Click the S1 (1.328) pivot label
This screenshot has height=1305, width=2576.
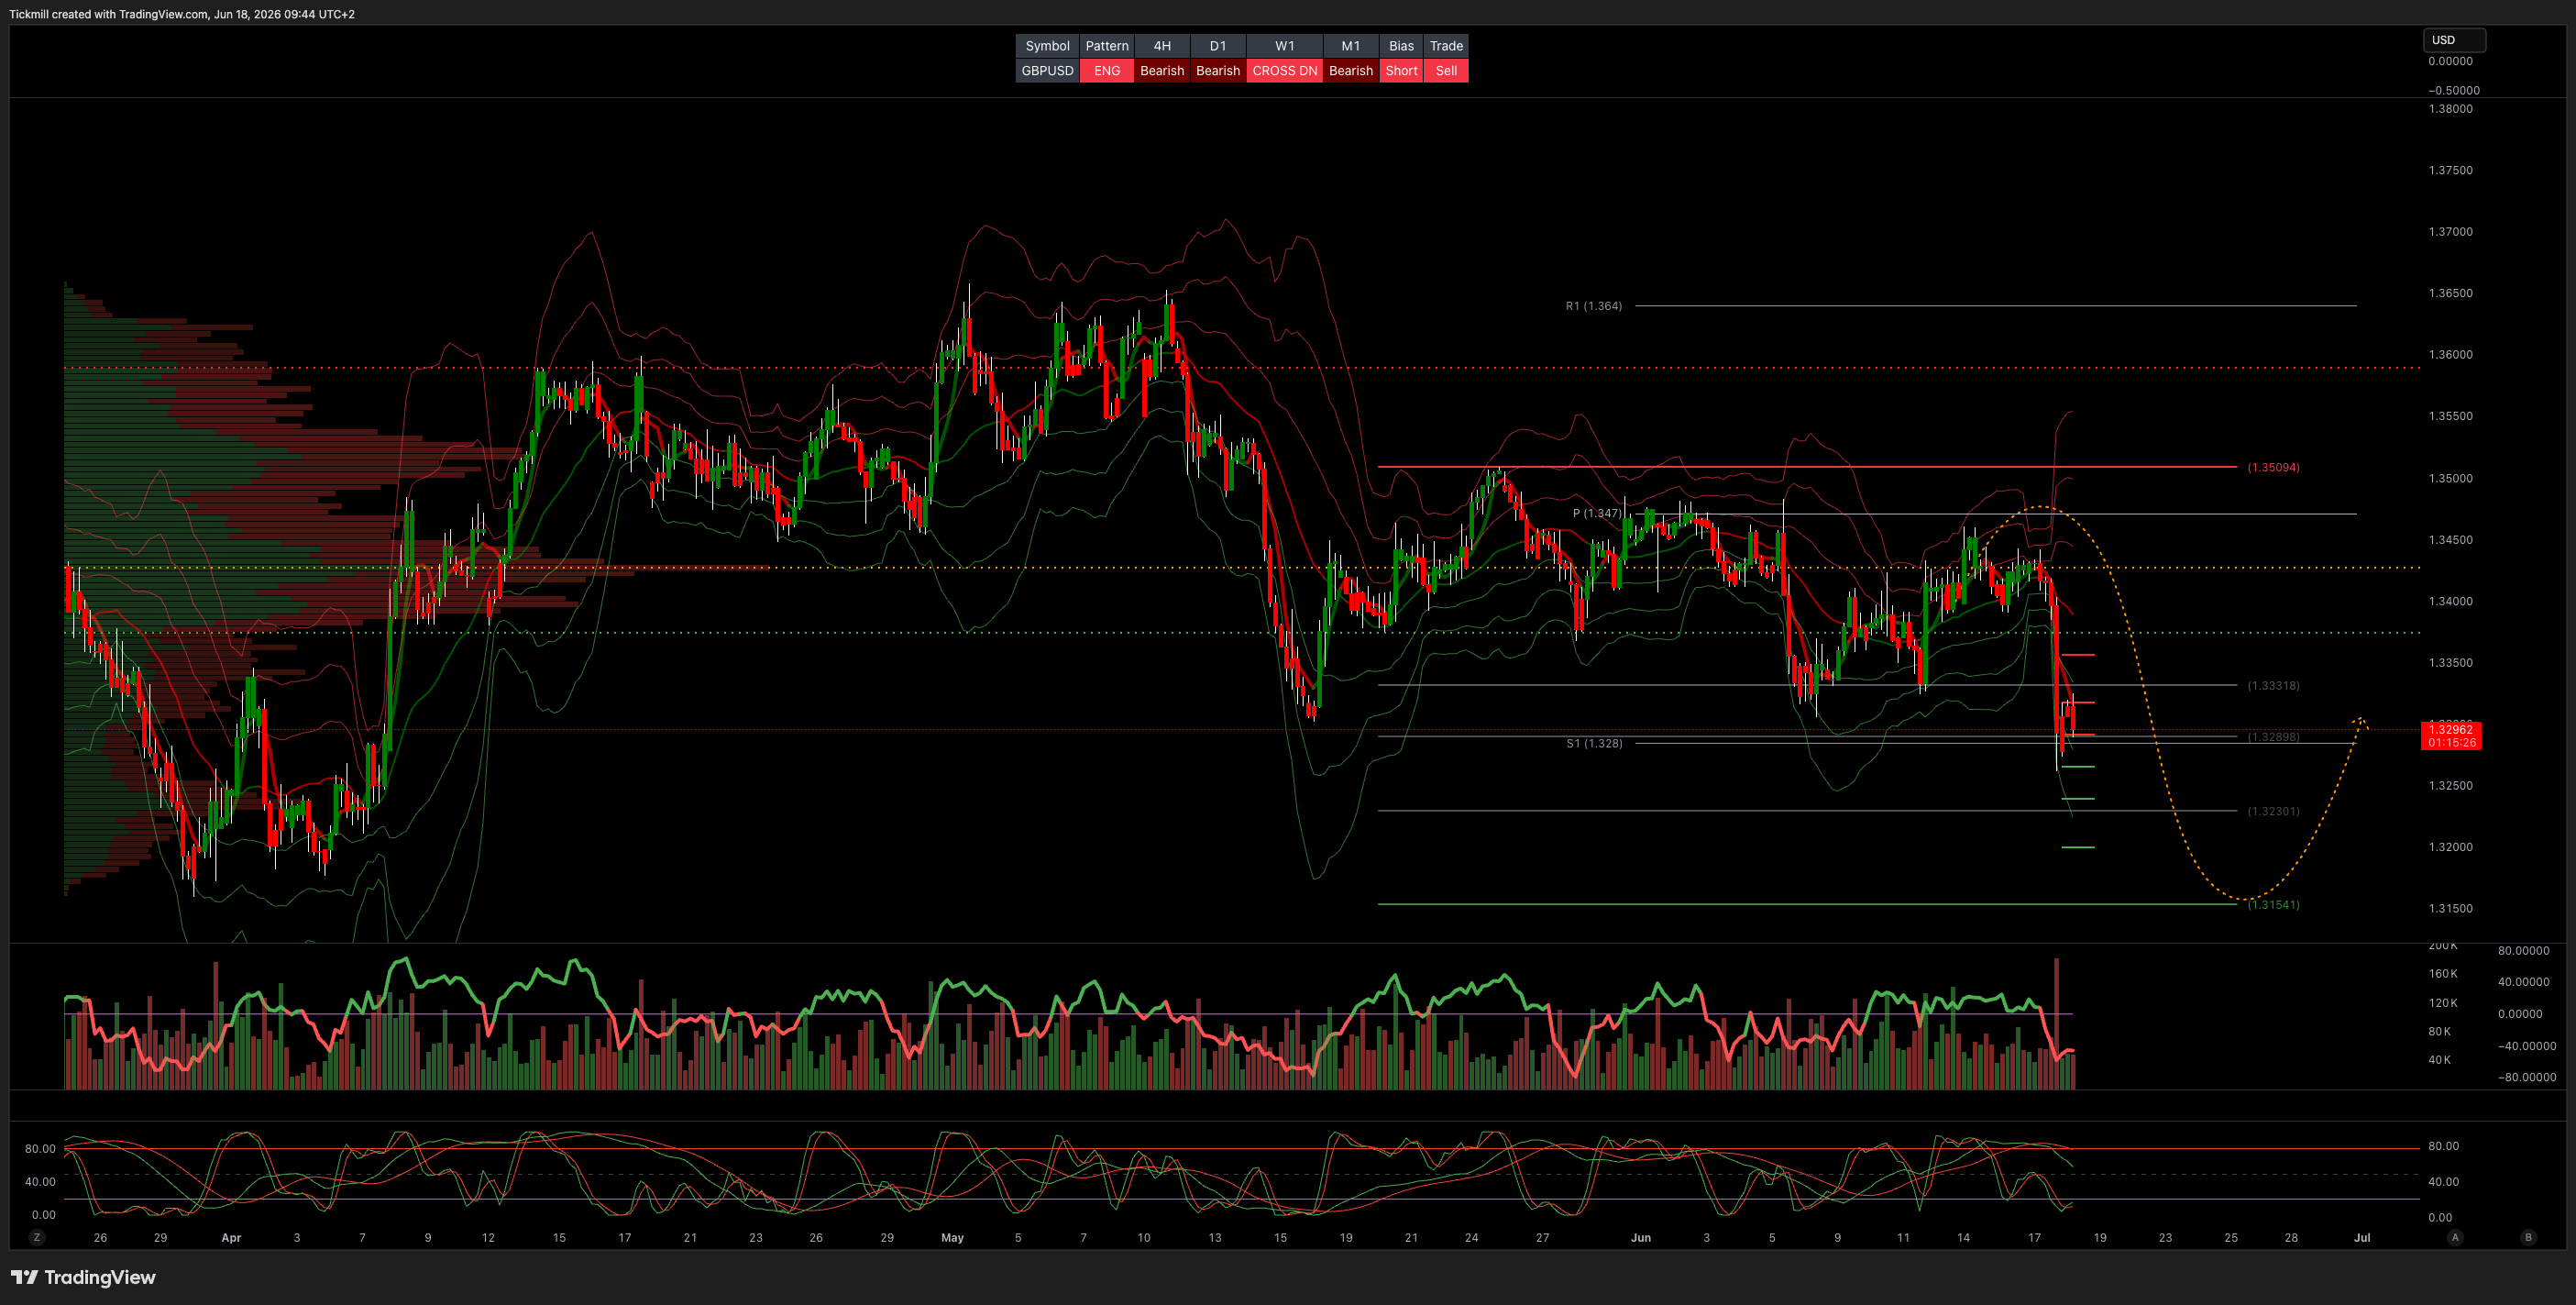(x=1594, y=743)
